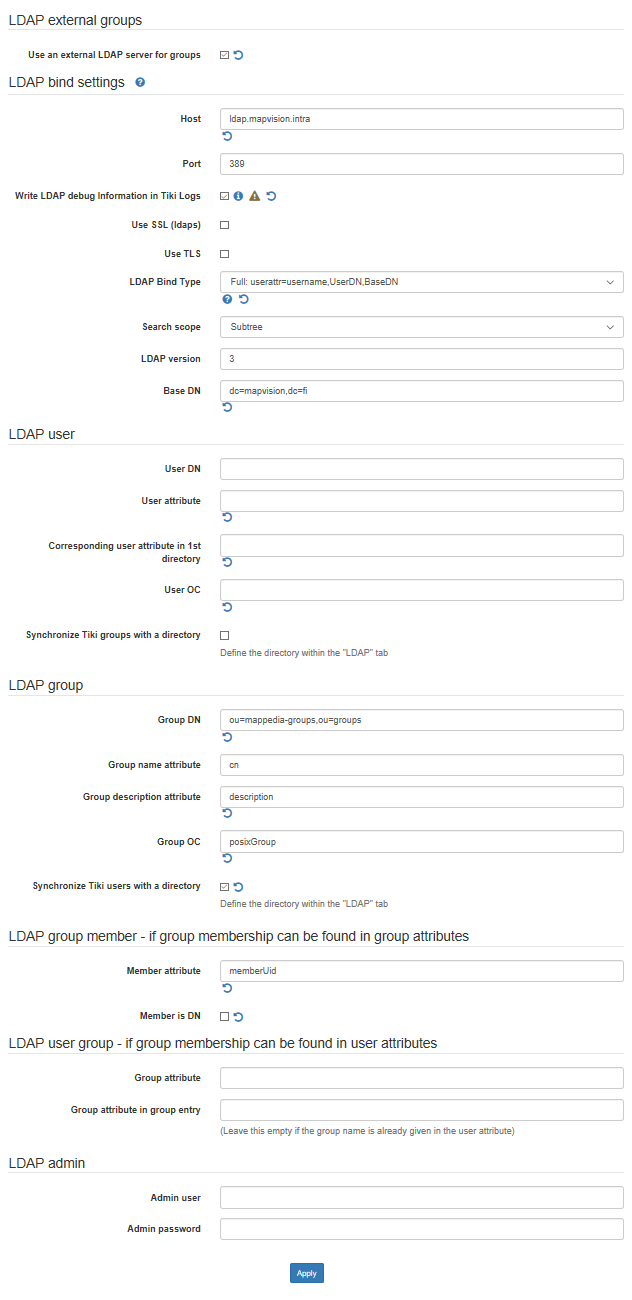The height and width of the screenshot is (1300, 632).
Task: Click the help icon beside LDAP bind settings
Action: 140,82
